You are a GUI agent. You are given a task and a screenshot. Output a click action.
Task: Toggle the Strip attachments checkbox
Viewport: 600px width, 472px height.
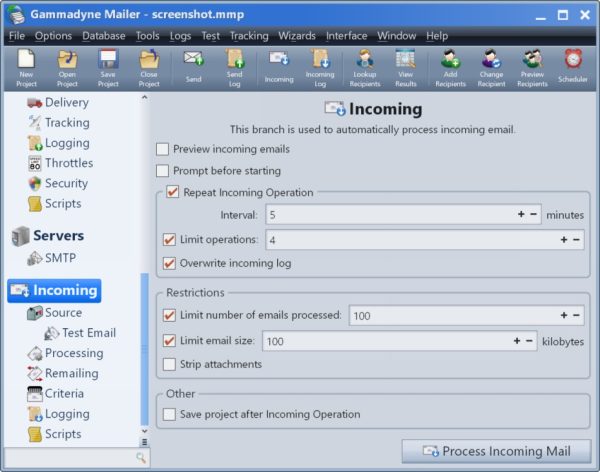click(169, 364)
